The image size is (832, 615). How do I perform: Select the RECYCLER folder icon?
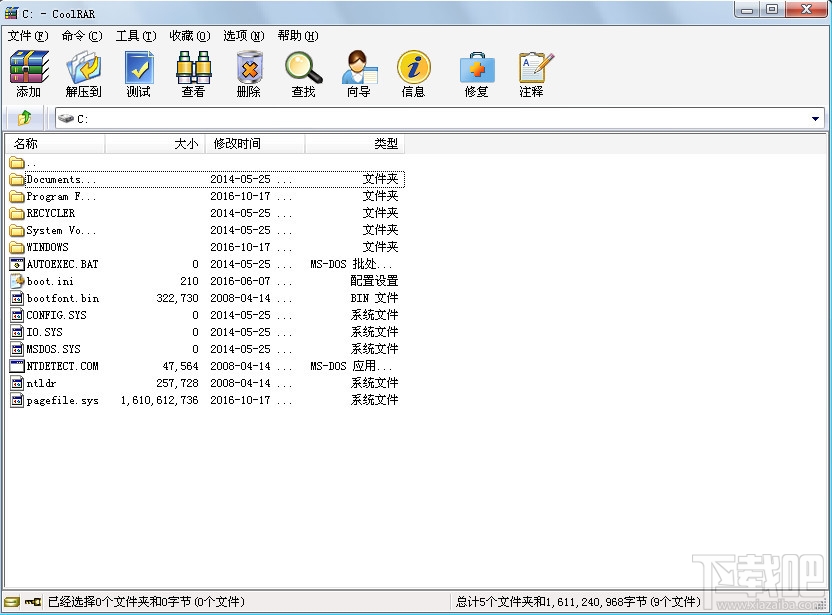click(17, 213)
